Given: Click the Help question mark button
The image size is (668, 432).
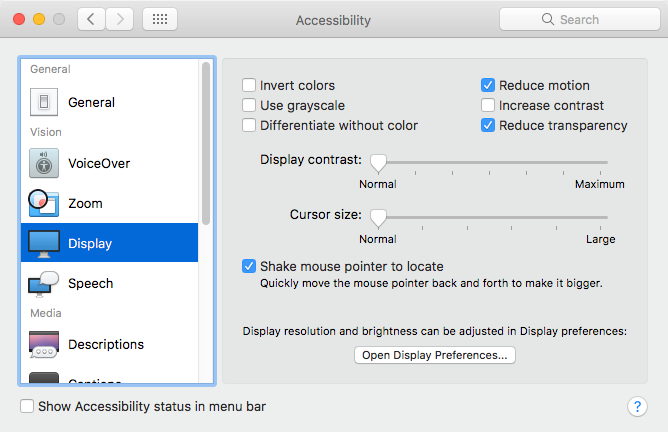Looking at the screenshot, I should pos(637,406).
